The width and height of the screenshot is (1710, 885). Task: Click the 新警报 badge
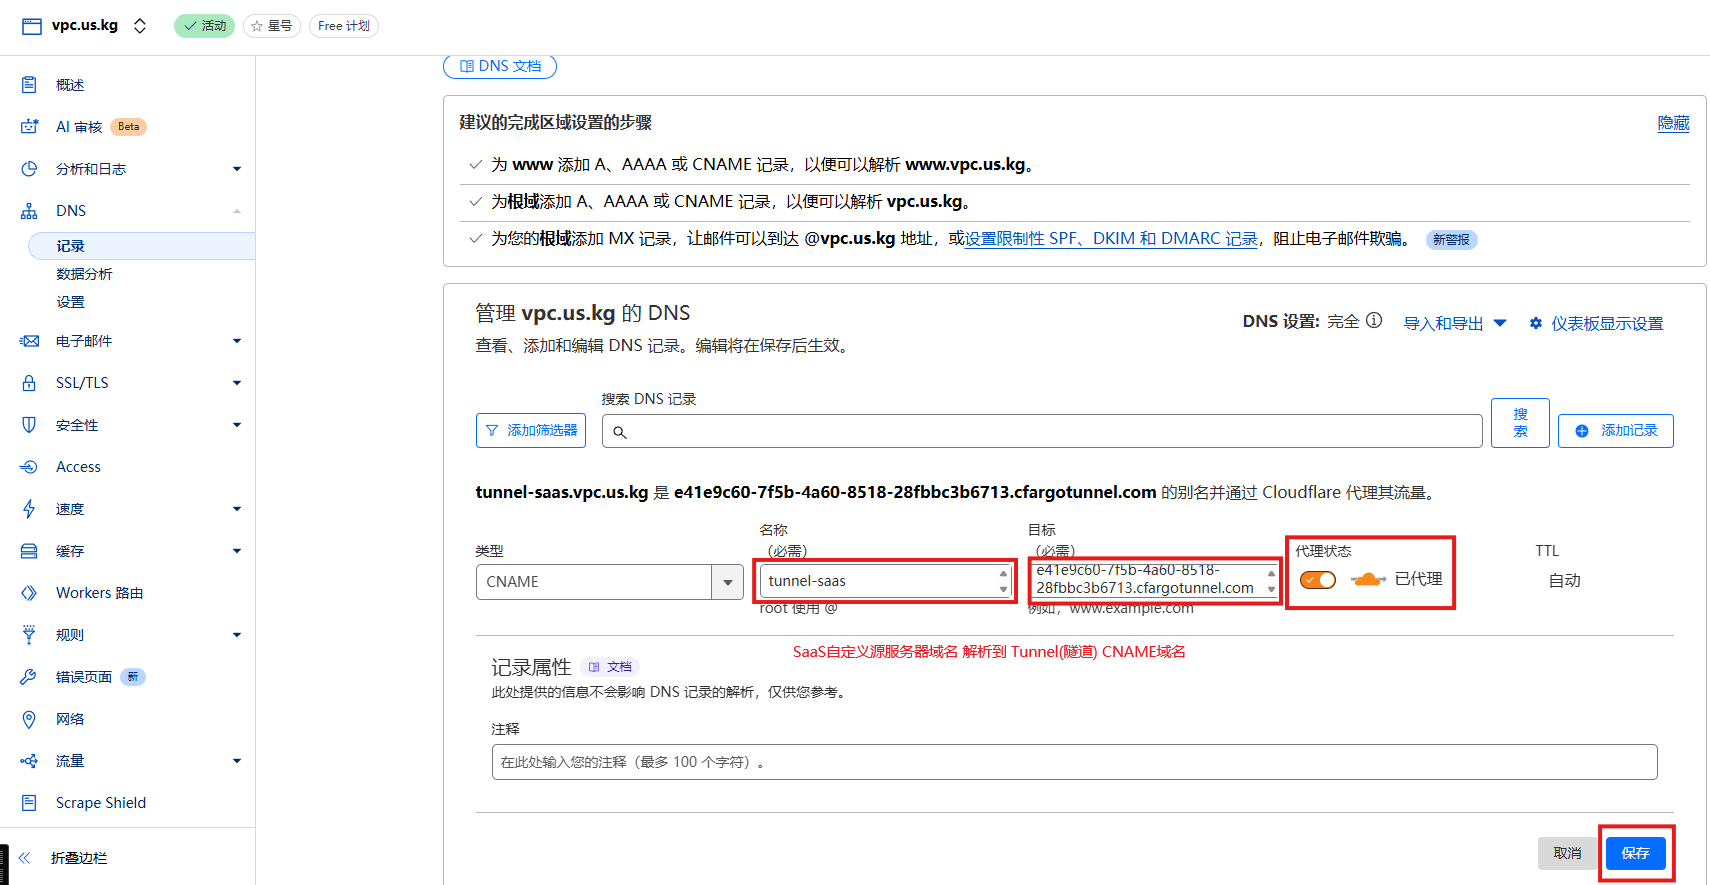1451,240
